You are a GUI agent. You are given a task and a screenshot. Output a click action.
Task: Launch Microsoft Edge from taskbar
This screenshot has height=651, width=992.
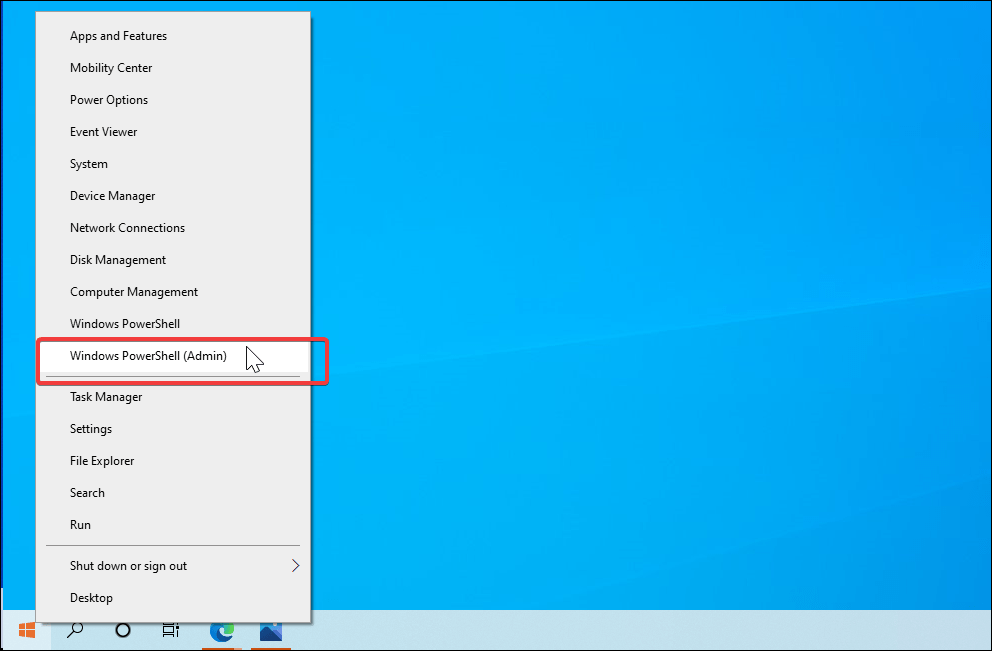click(x=221, y=631)
